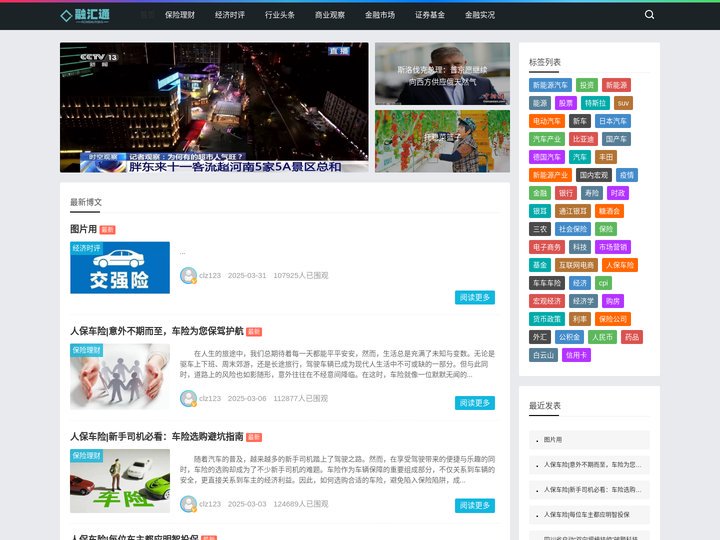Select the 购房 tag

(613, 301)
